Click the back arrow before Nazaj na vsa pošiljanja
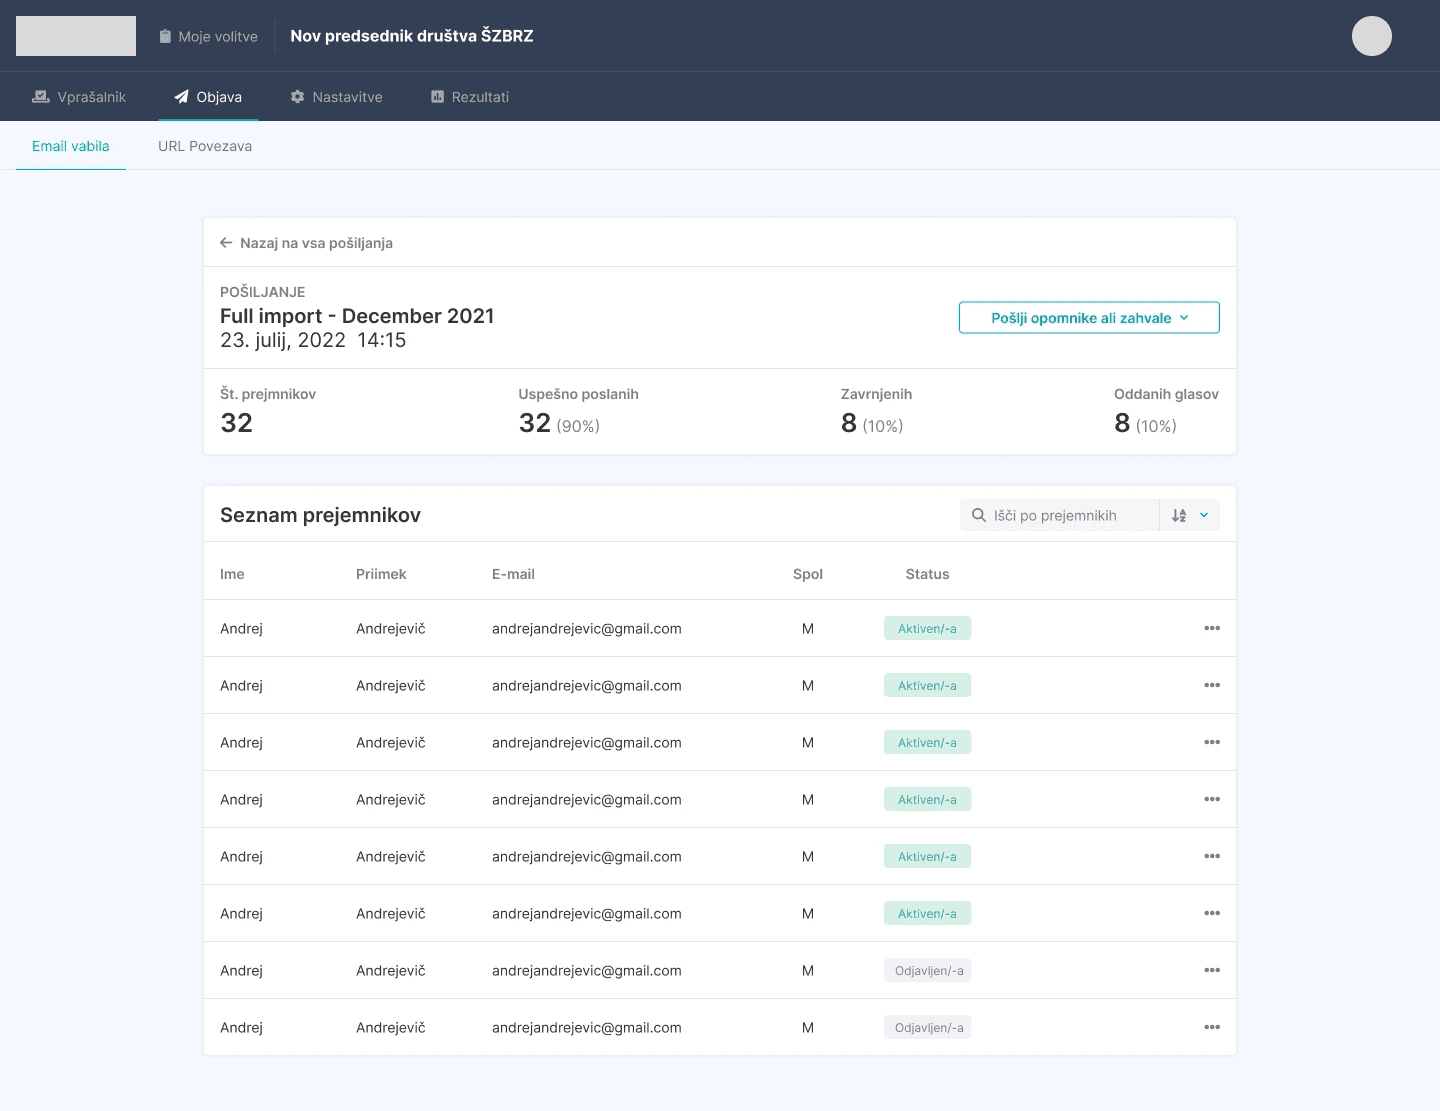1440x1111 pixels. coord(225,242)
